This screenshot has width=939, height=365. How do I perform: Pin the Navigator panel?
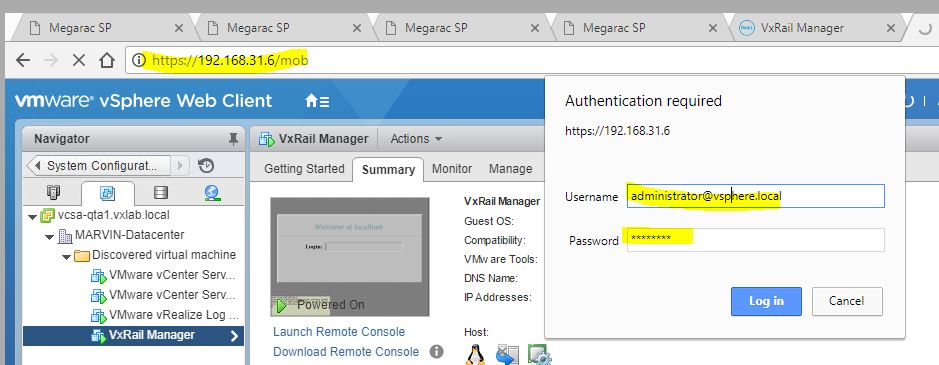pyautogui.click(x=233, y=139)
